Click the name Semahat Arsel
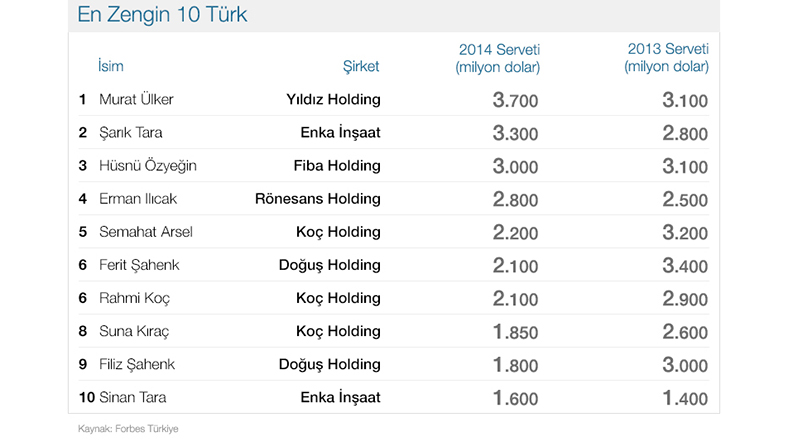 tap(146, 232)
